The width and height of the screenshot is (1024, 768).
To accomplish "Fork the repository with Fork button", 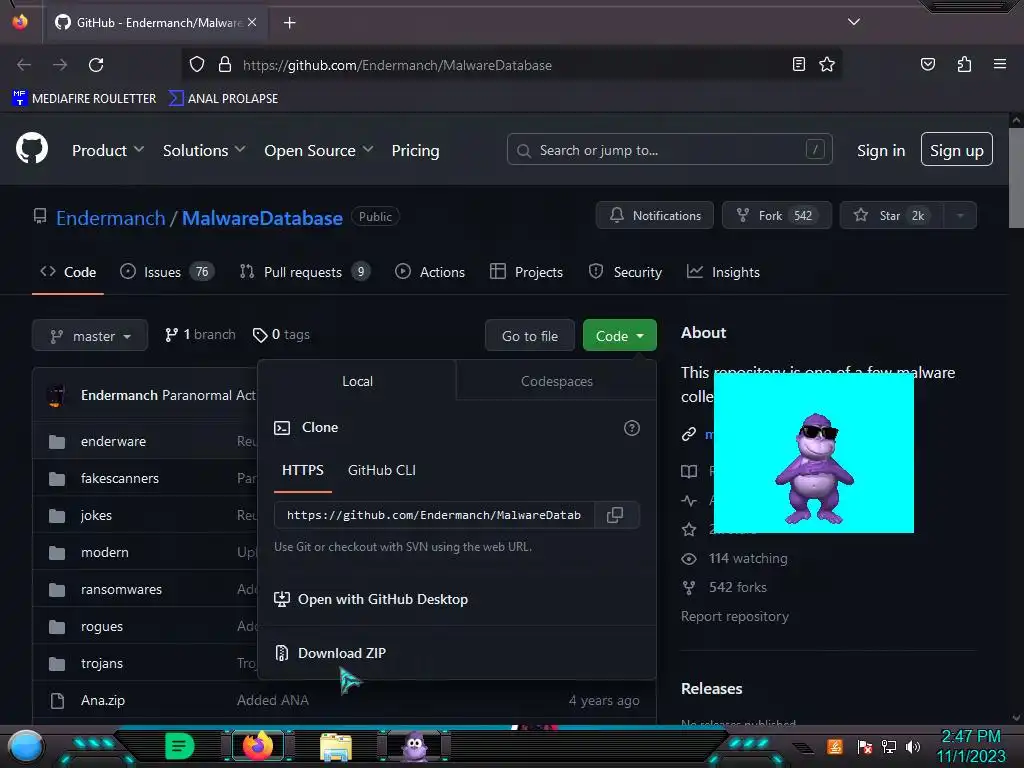I will 776,216.
